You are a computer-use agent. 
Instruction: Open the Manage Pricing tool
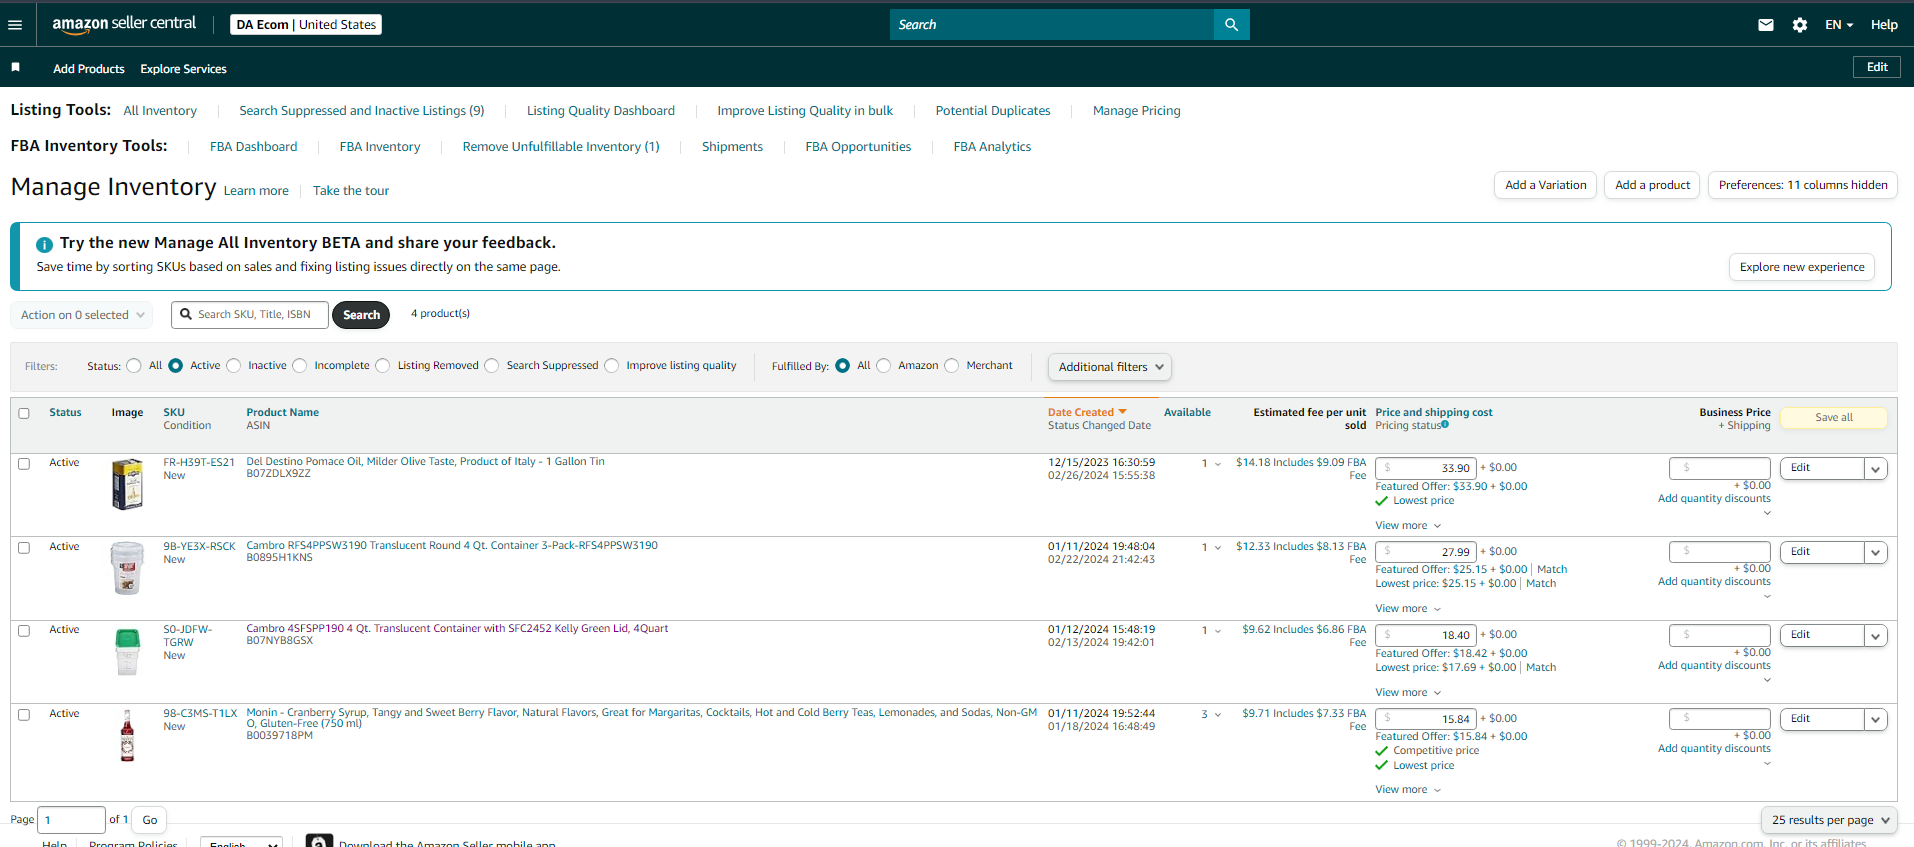pos(1137,111)
